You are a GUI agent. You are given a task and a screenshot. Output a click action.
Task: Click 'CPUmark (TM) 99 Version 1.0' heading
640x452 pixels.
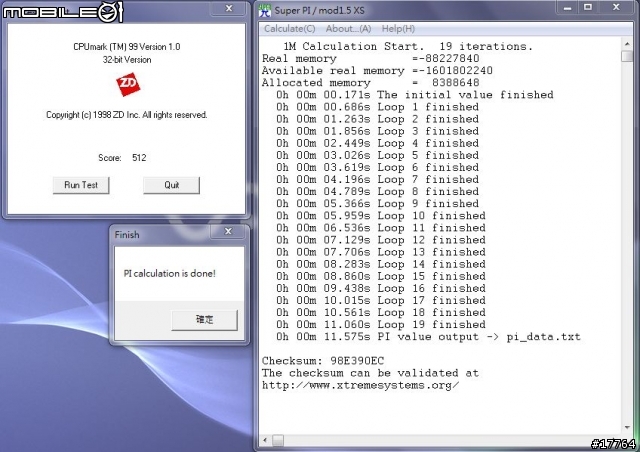(127, 47)
